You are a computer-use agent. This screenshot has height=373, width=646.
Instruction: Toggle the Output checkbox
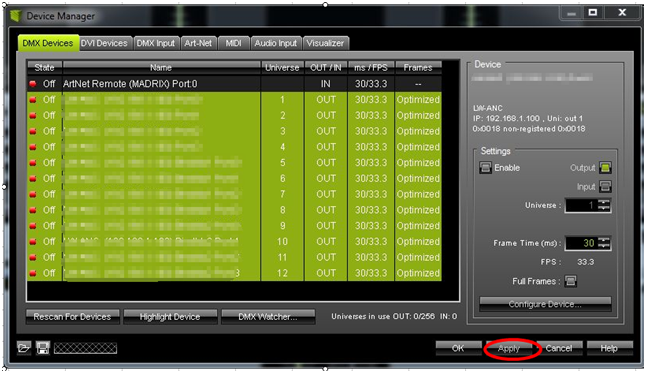pos(605,168)
